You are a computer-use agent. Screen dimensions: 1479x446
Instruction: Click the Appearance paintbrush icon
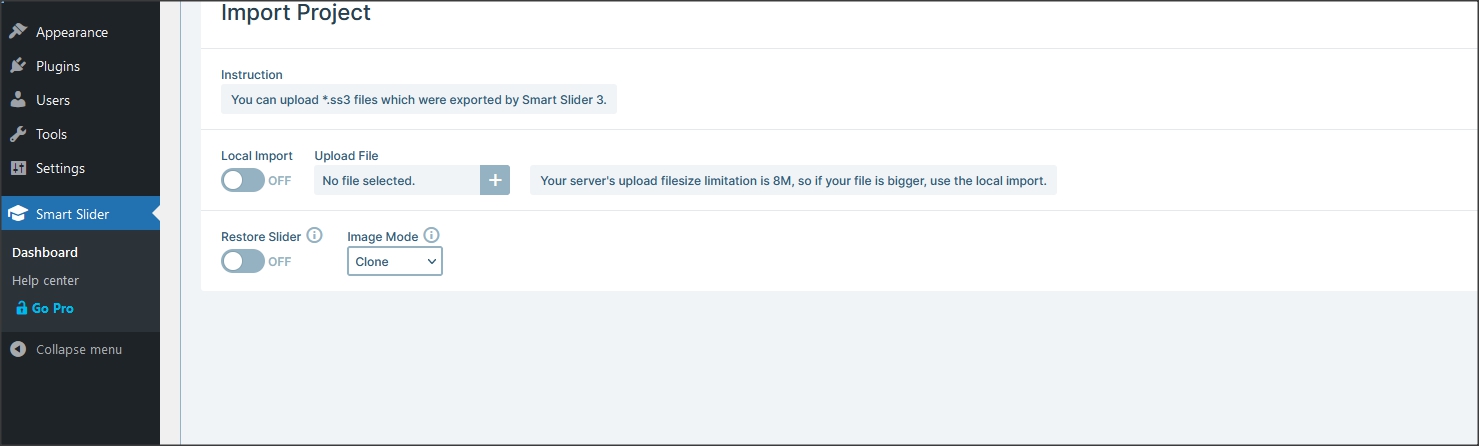click(x=18, y=32)
